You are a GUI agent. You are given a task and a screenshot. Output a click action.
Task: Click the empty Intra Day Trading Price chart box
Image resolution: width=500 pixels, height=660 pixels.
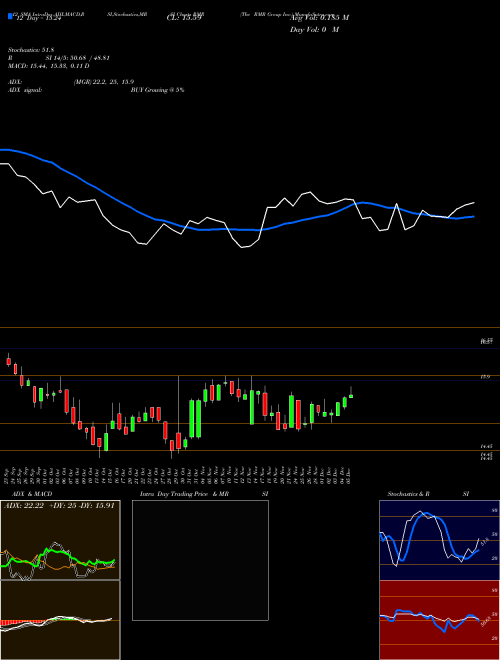click(200, 560)
